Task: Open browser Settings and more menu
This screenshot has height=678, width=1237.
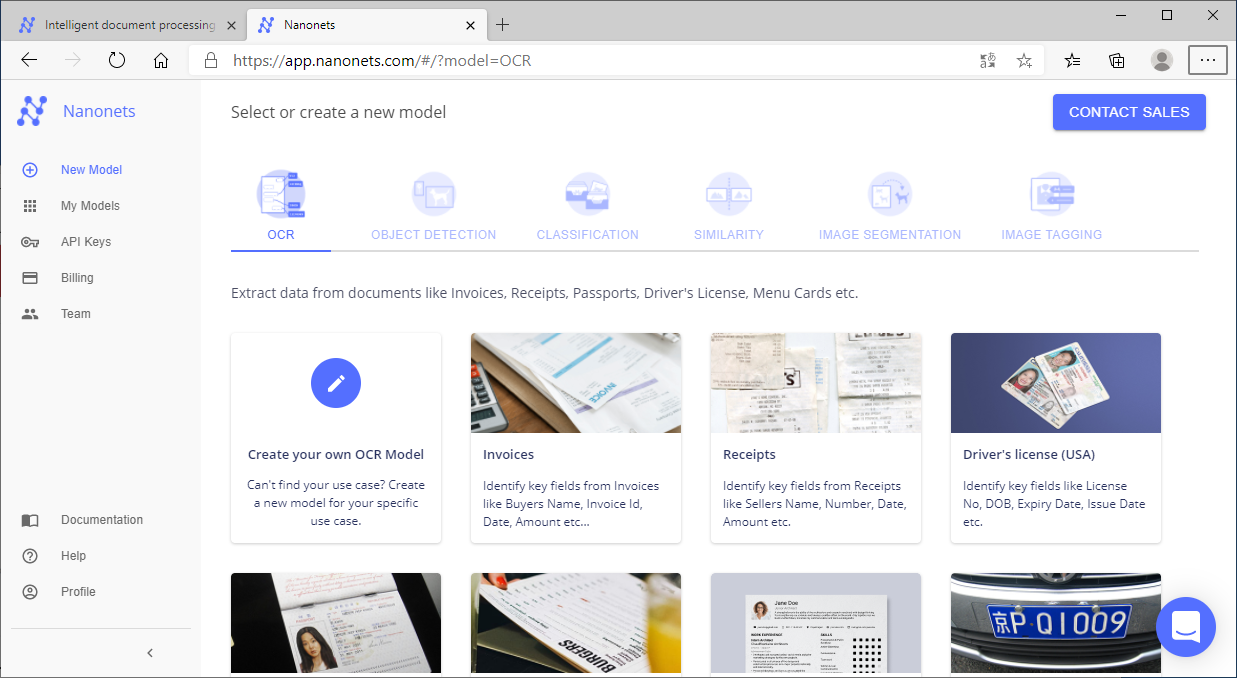Action: [1208, 60]
